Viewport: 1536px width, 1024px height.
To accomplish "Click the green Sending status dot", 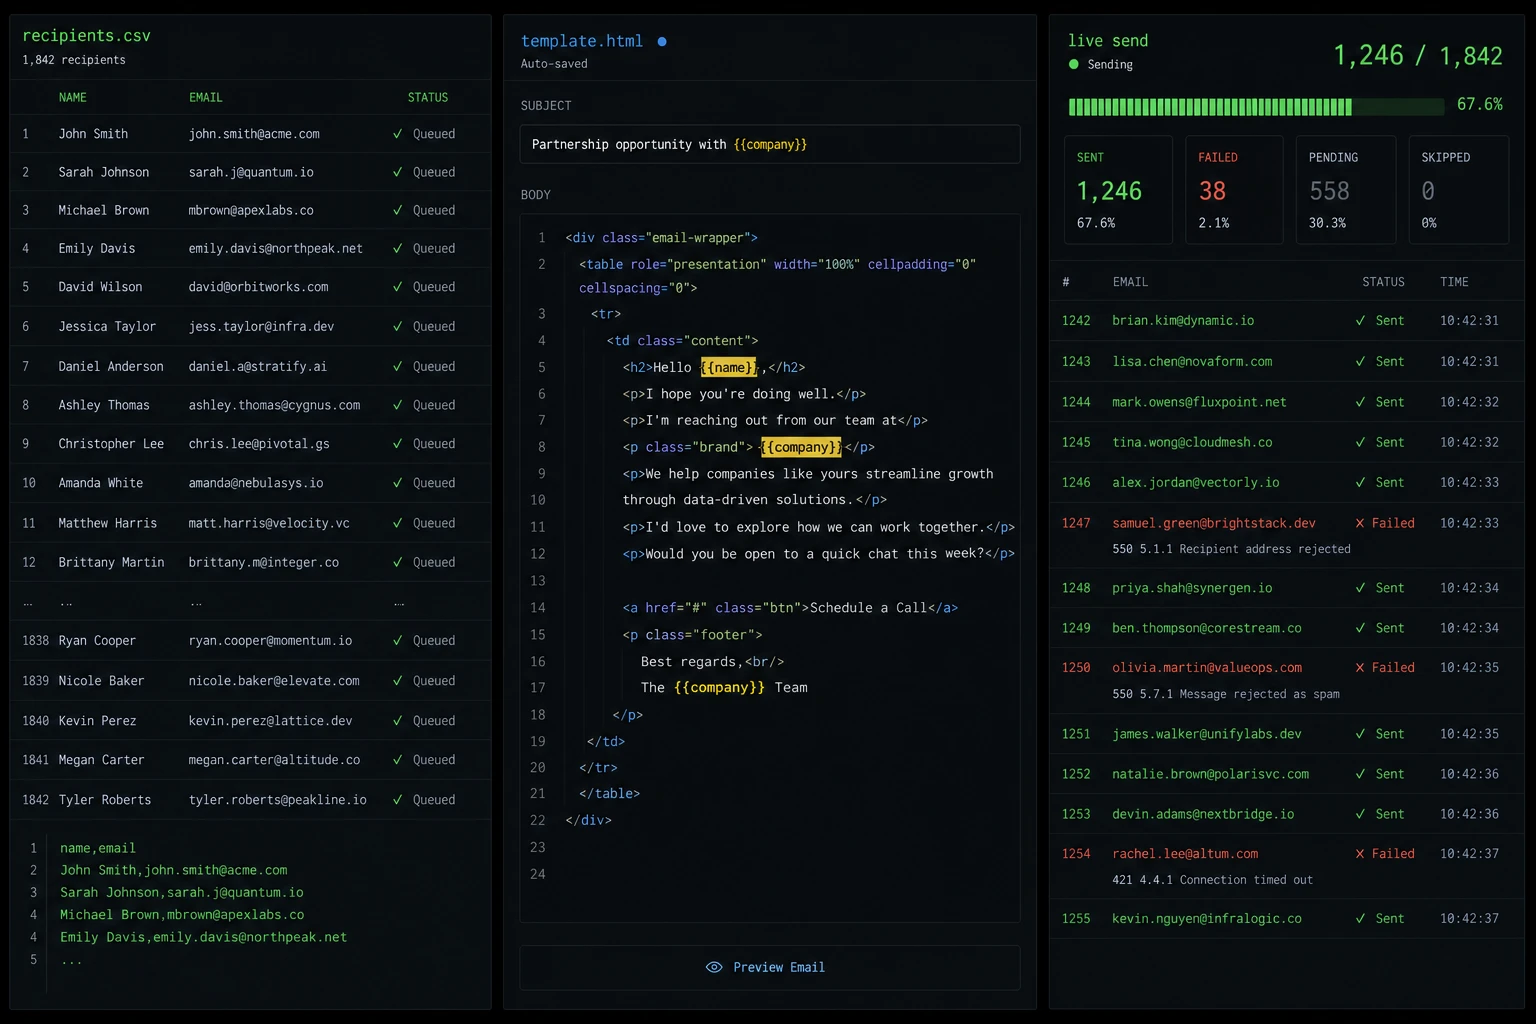I will (1074, 64).
